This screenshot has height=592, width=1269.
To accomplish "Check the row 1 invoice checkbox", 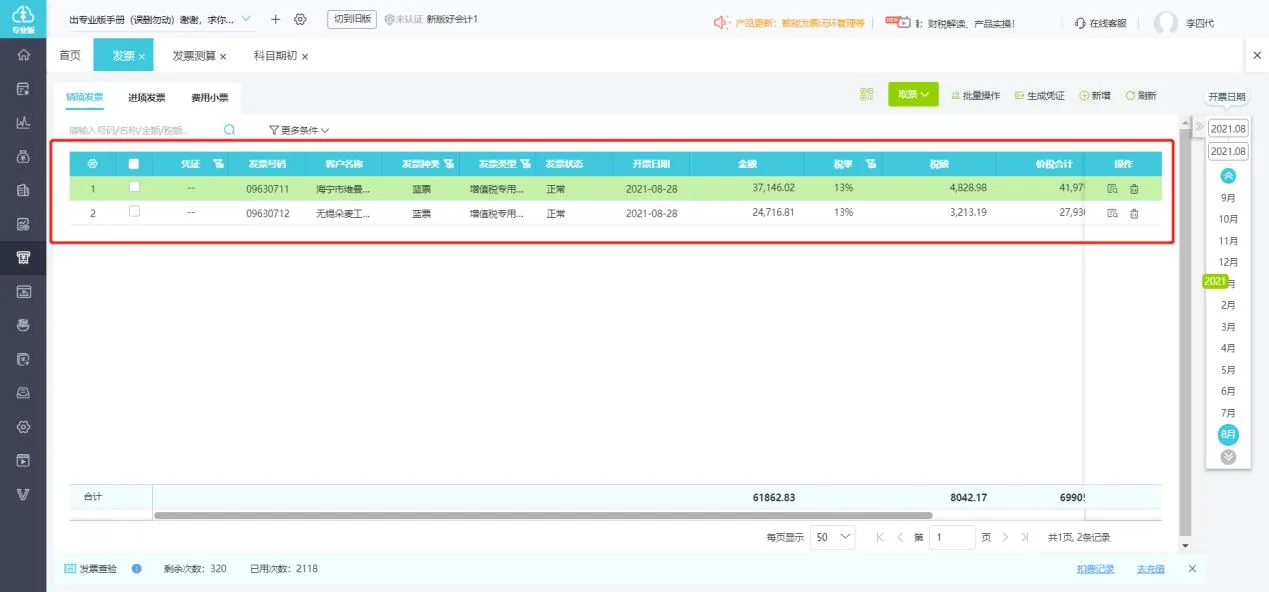I will pos(134,187).
